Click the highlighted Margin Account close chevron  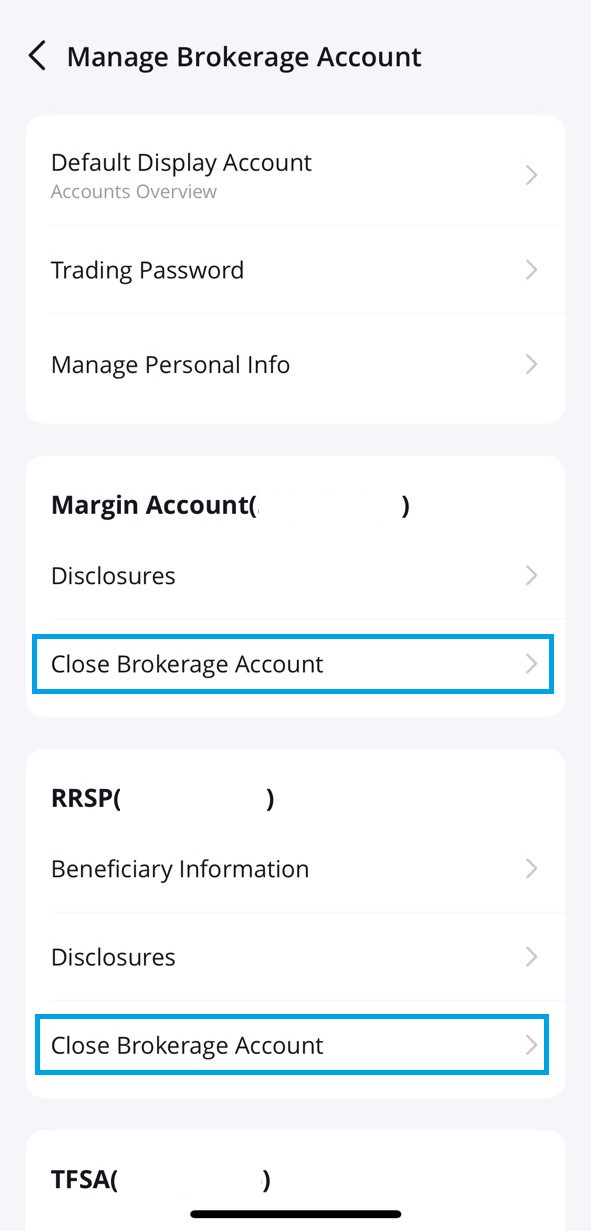[x=531, y=664]
